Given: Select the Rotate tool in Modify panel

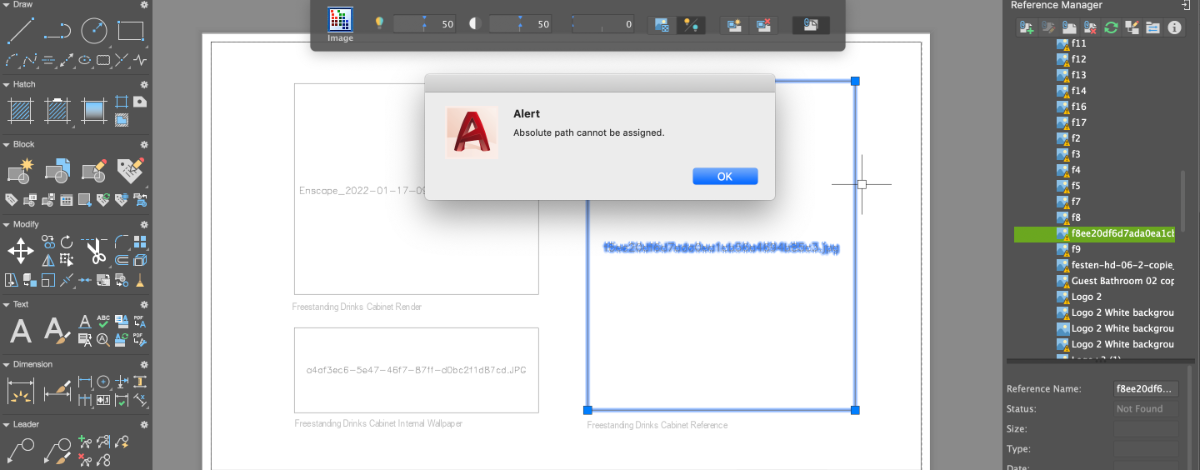Looking at the screenshot, I should click(x=66, y=242).
